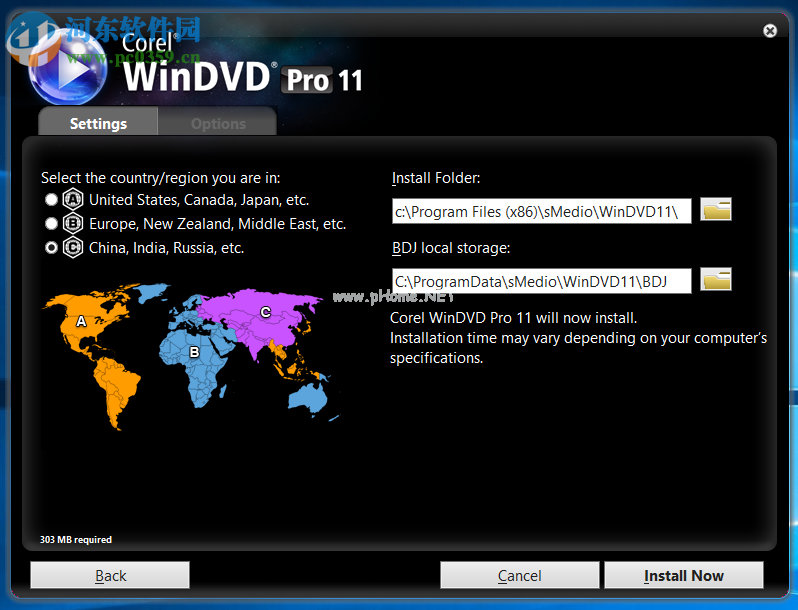The image size is (798, 610).
Task: Click the hexagonal region B badge icon
Action: point(73,223)
